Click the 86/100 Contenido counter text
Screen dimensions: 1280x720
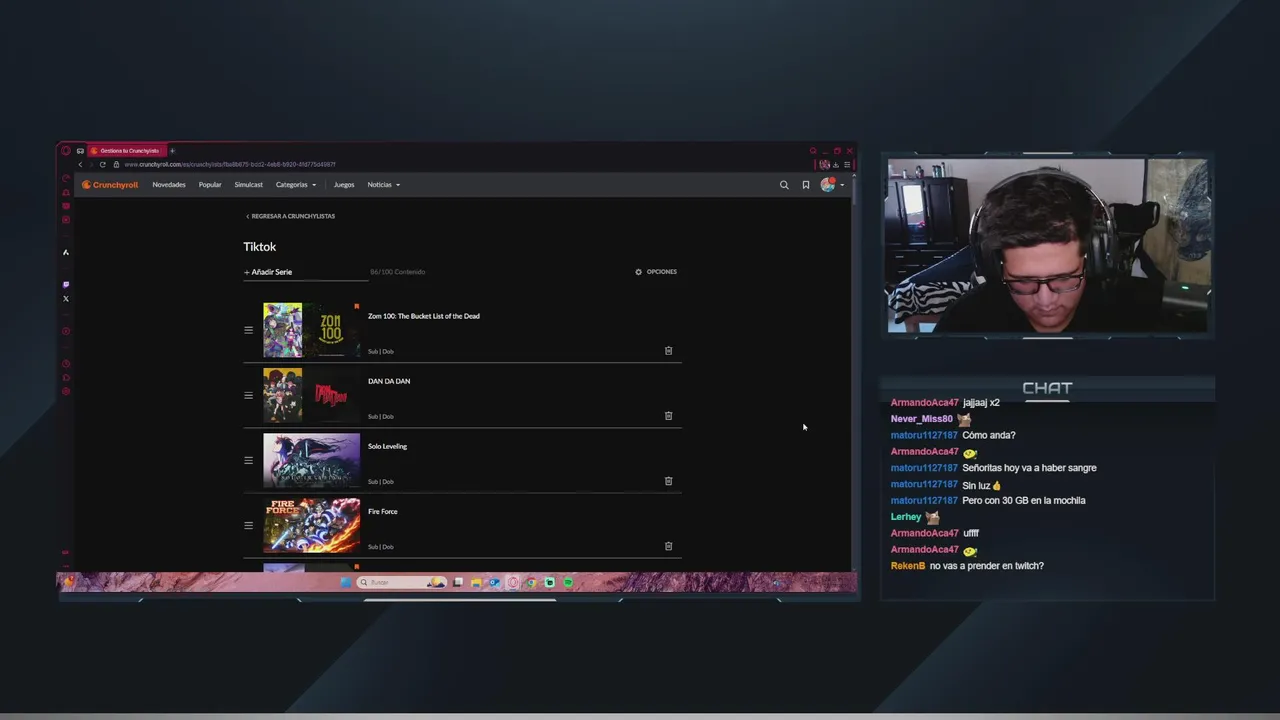pyautogui.click(x=398, y=272)
